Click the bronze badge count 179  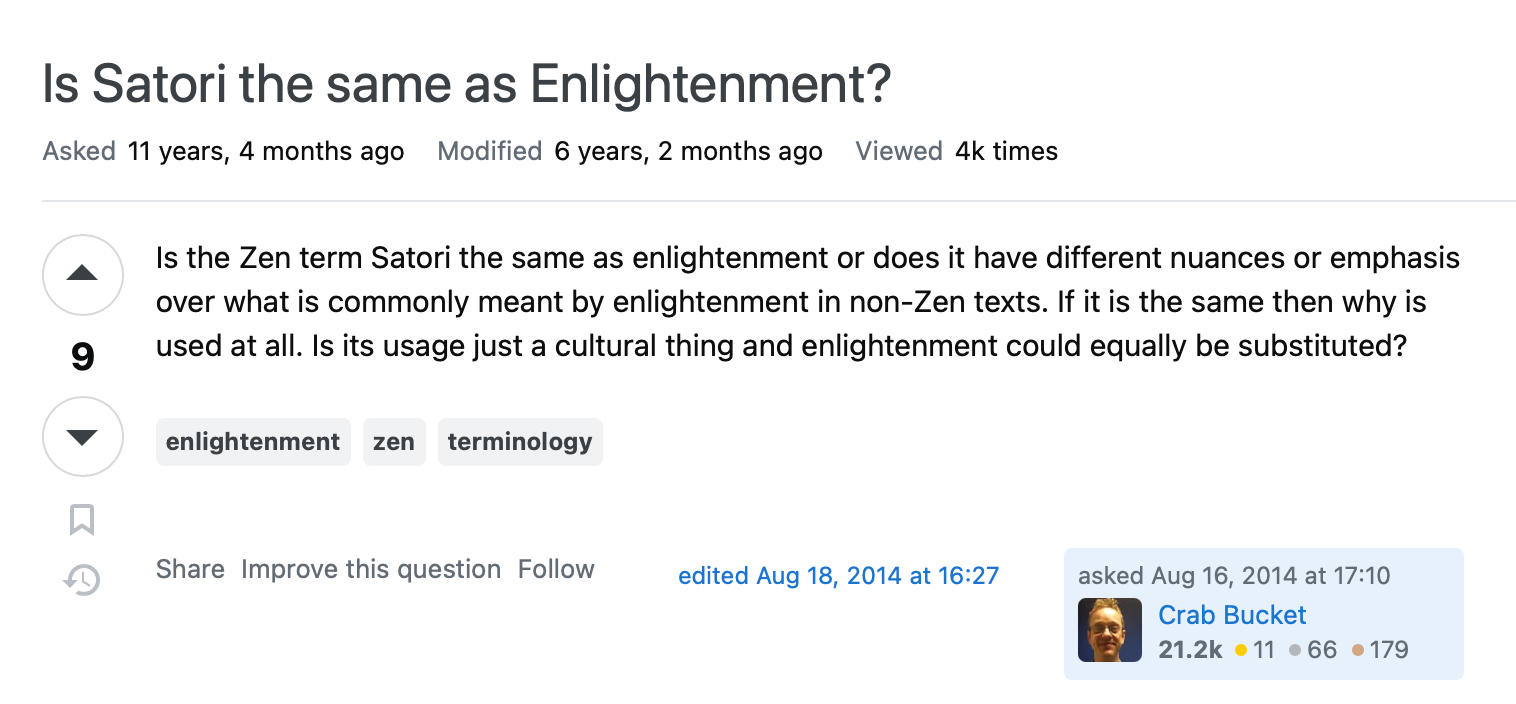coord(1388,650)
